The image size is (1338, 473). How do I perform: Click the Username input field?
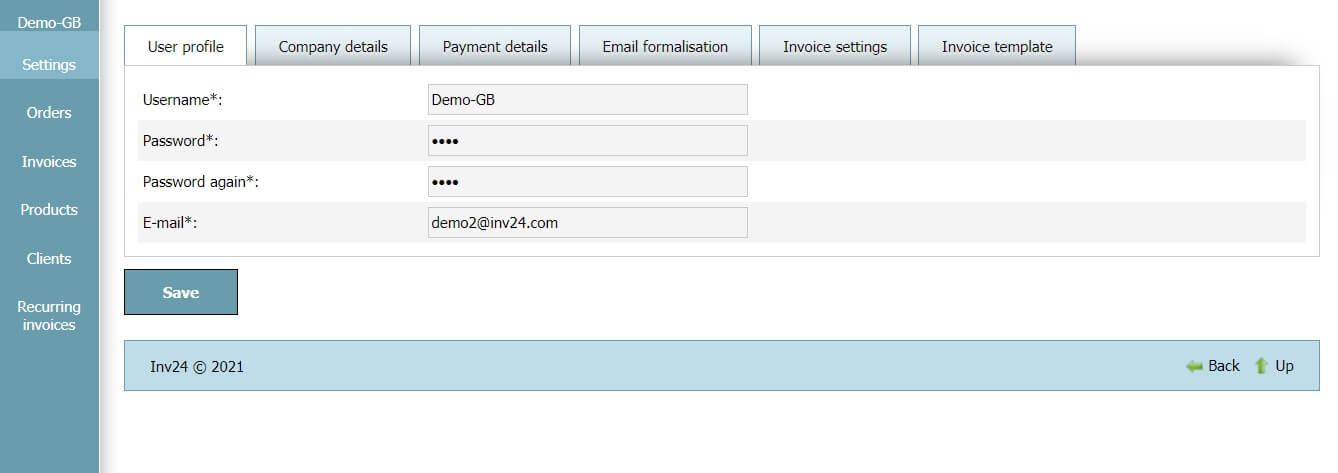pos(588,100)
